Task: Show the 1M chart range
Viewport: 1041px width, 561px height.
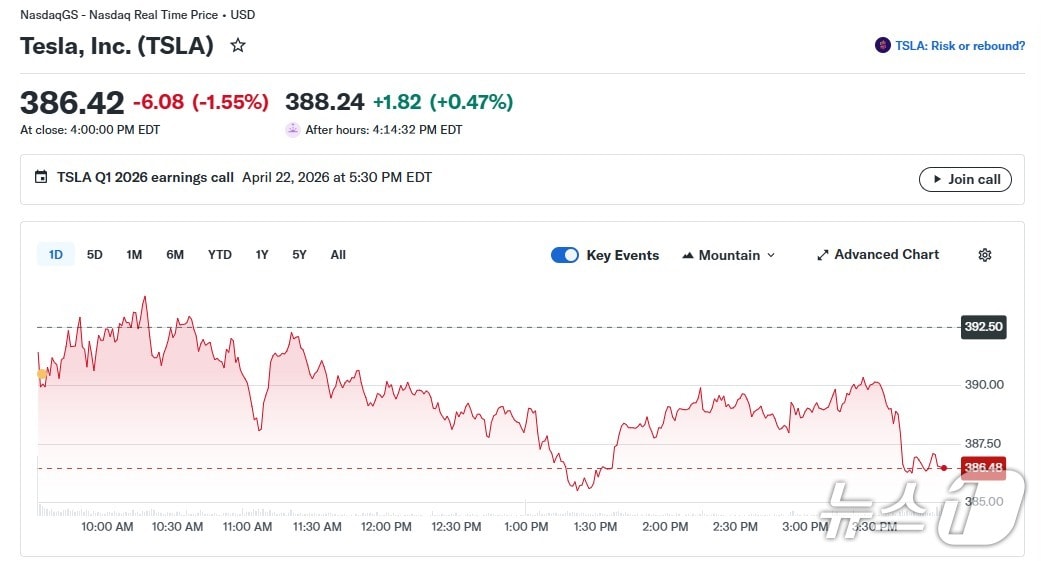Action: point(134,255)
